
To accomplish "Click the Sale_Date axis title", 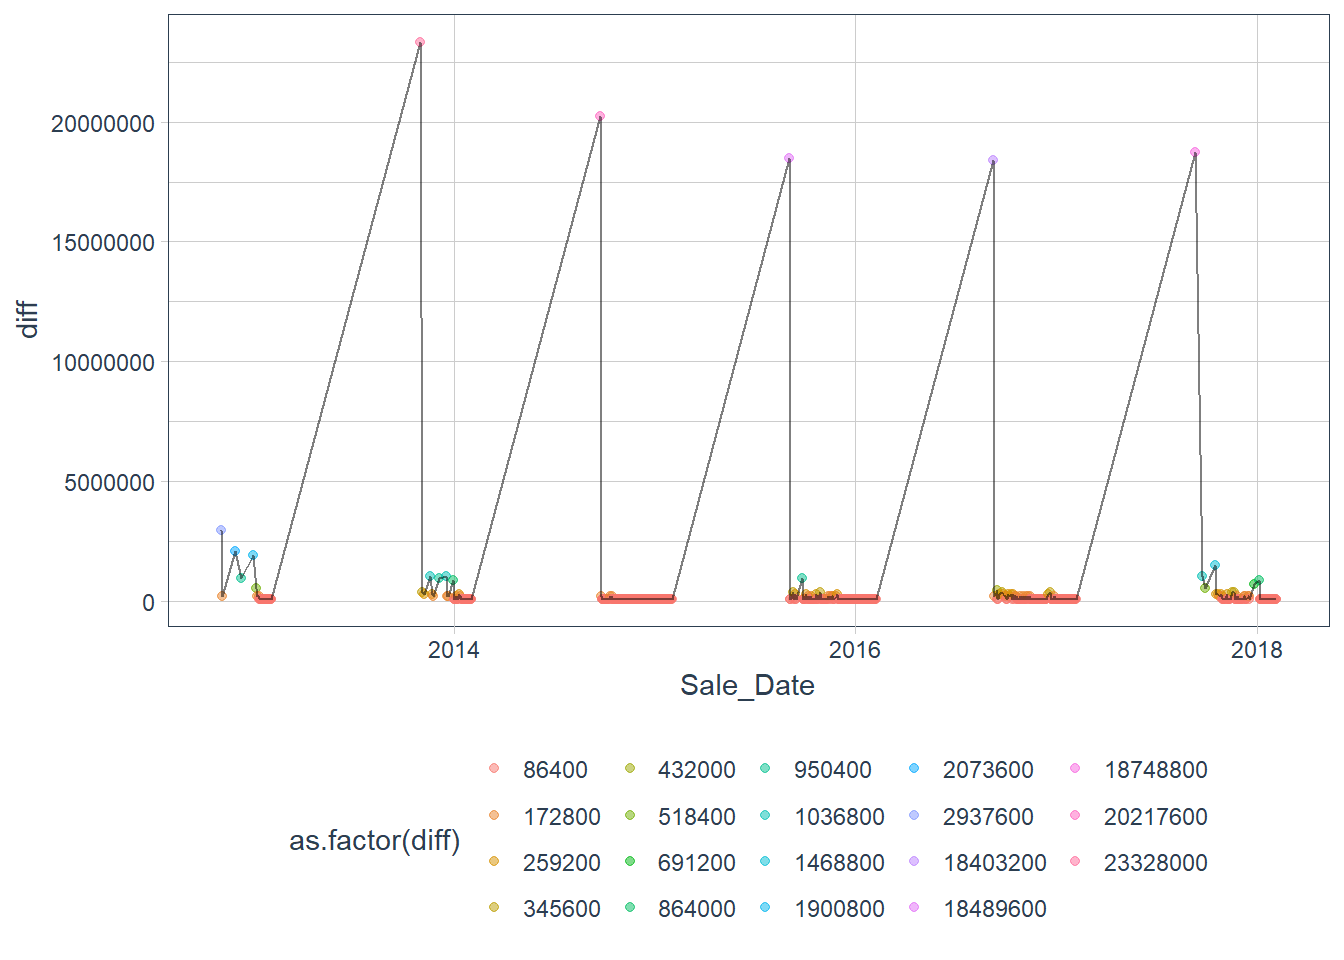I will tap(747, 685).
